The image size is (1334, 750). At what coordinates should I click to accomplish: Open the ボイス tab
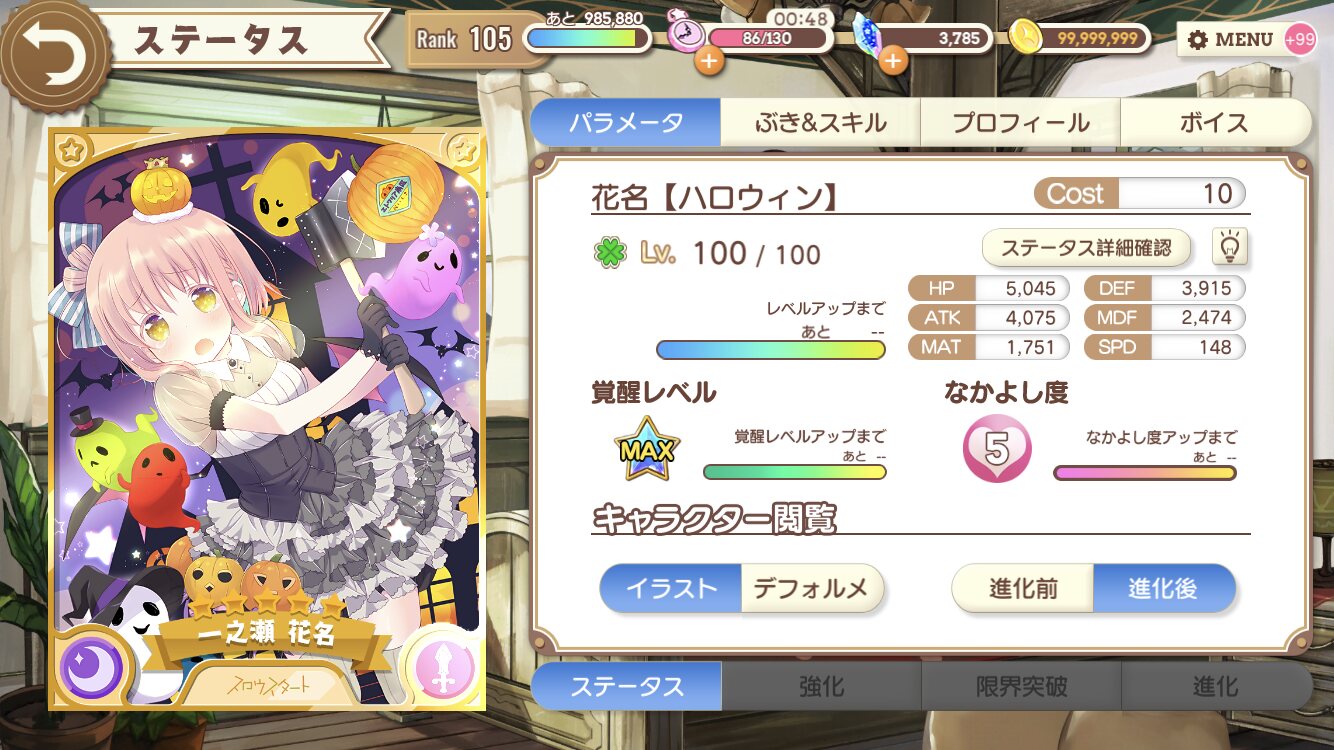click(1215, 123)
